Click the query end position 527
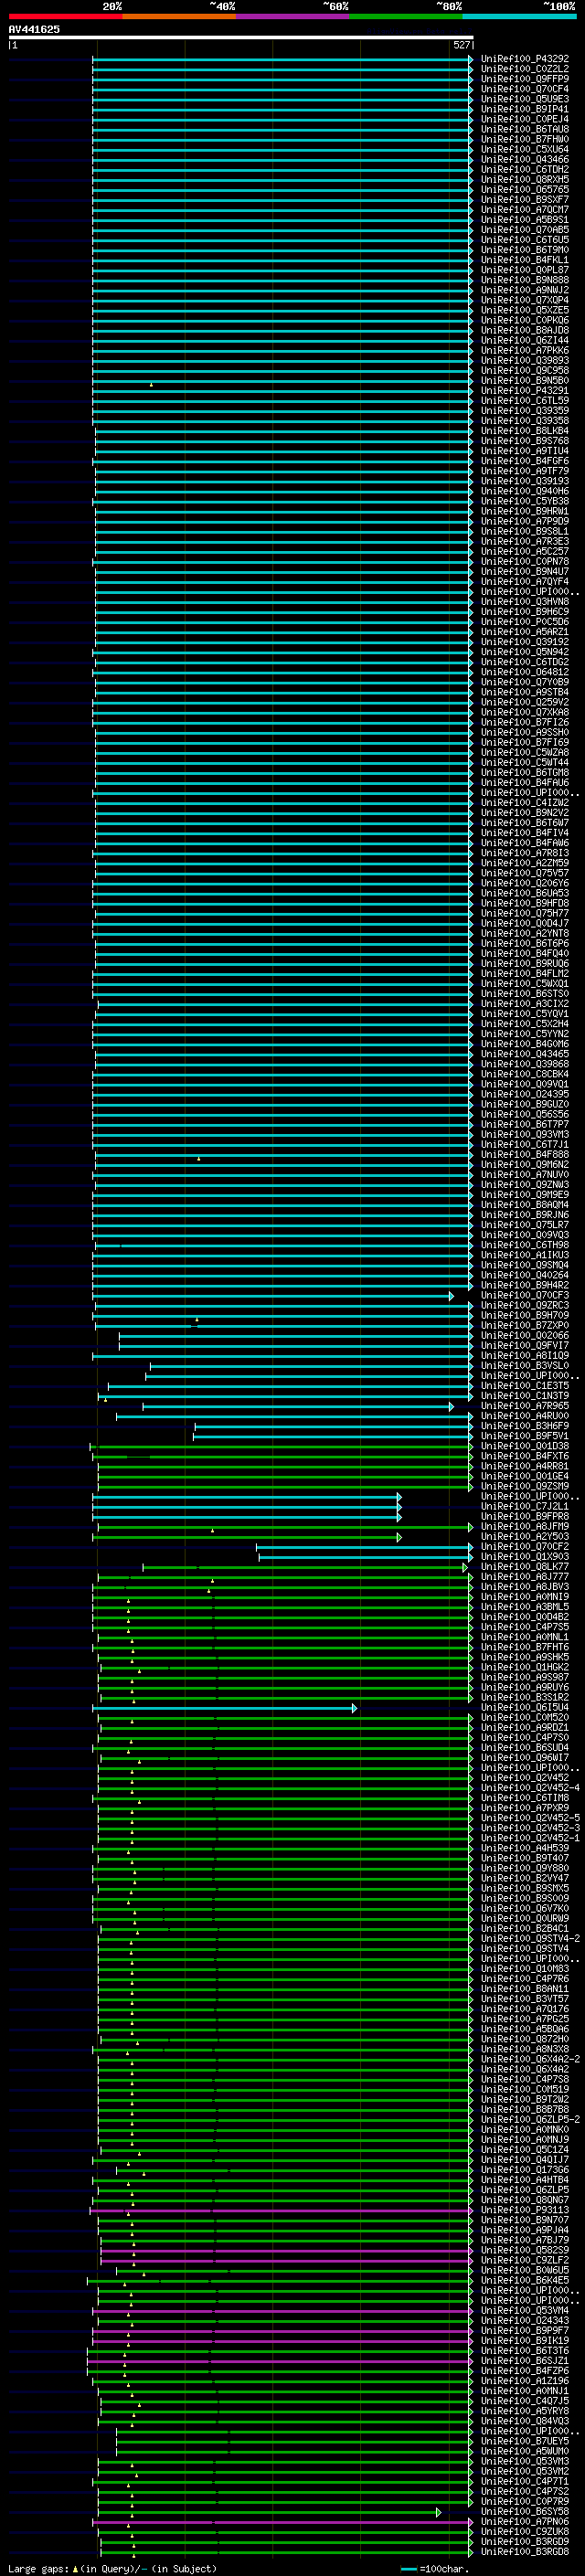Screen dimensions: 585x2576 tap(462, 45)
